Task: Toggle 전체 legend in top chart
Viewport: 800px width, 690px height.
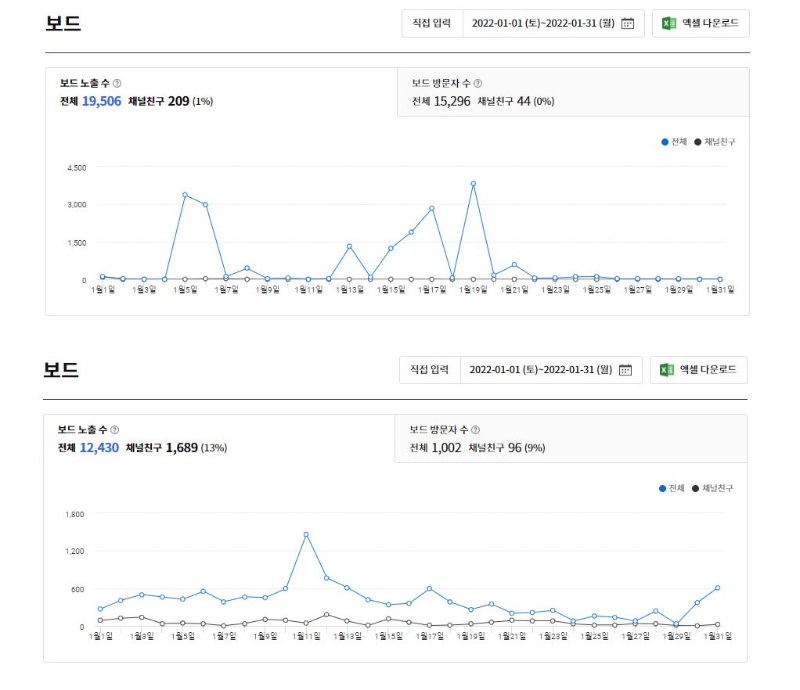Action: coord(674,142)
